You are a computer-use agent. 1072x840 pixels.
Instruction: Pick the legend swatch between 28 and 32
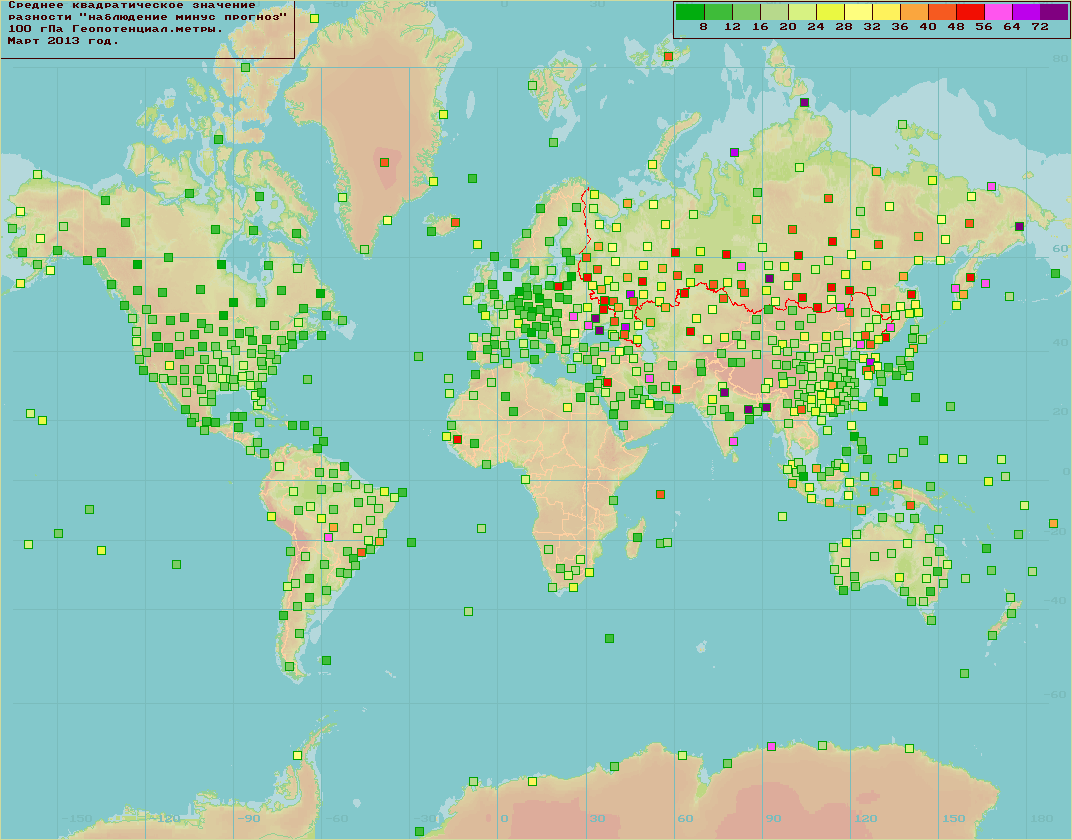[x=858, y=12]
